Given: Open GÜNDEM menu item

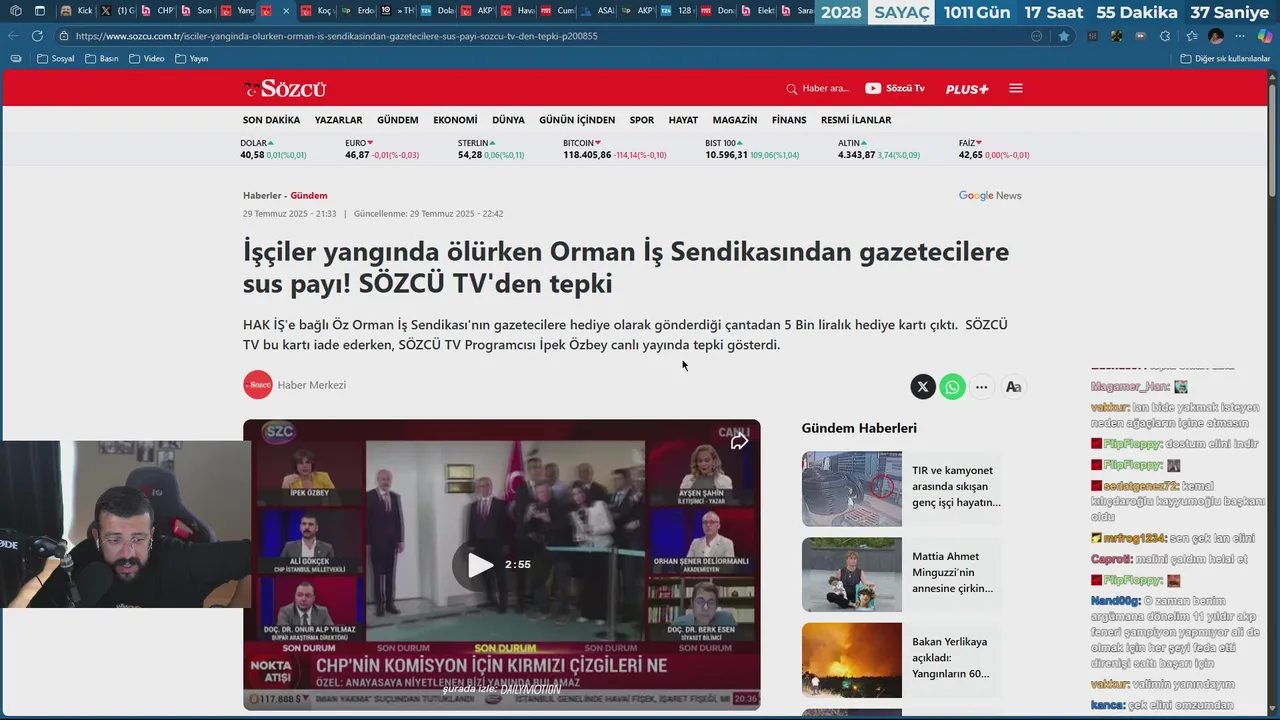Looking at the screenshot, I should (x=398, y=120).
